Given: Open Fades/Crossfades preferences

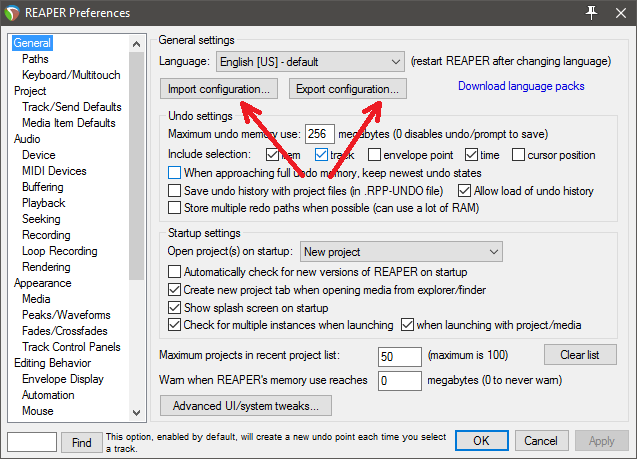Looking at the screenshot, I should (x=65, y=331).
